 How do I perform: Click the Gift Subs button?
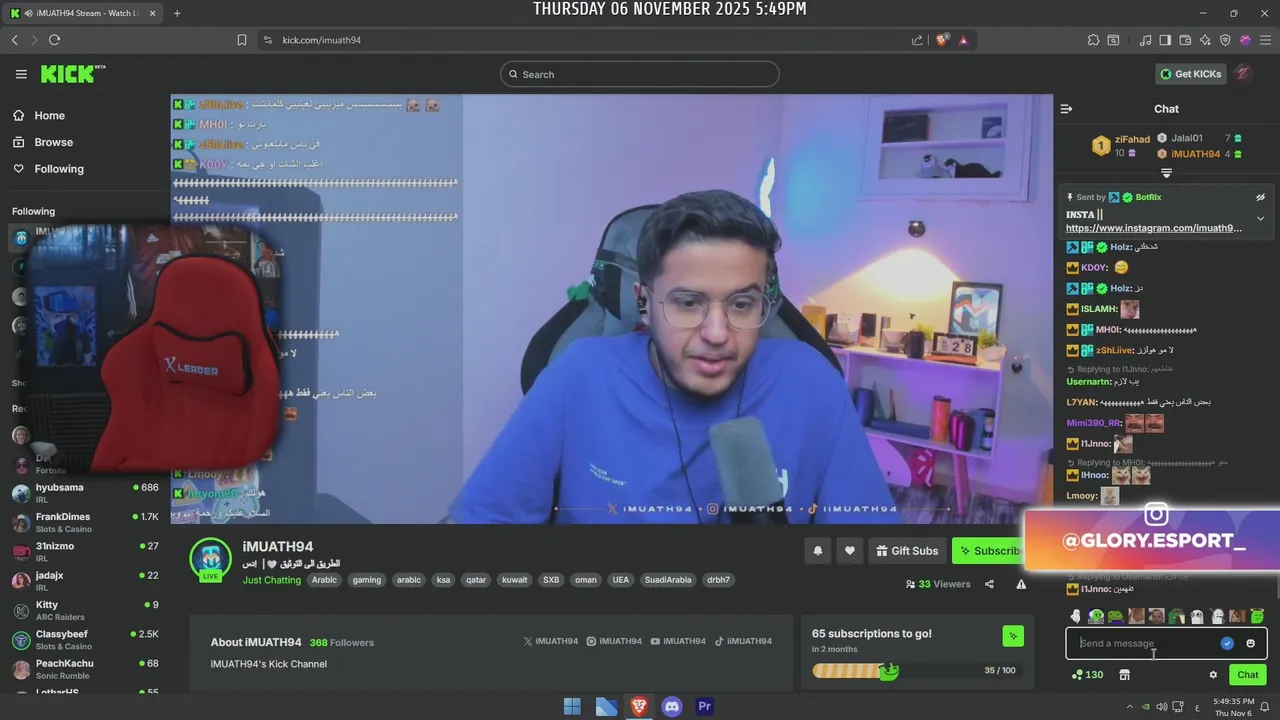pos(906,550)
